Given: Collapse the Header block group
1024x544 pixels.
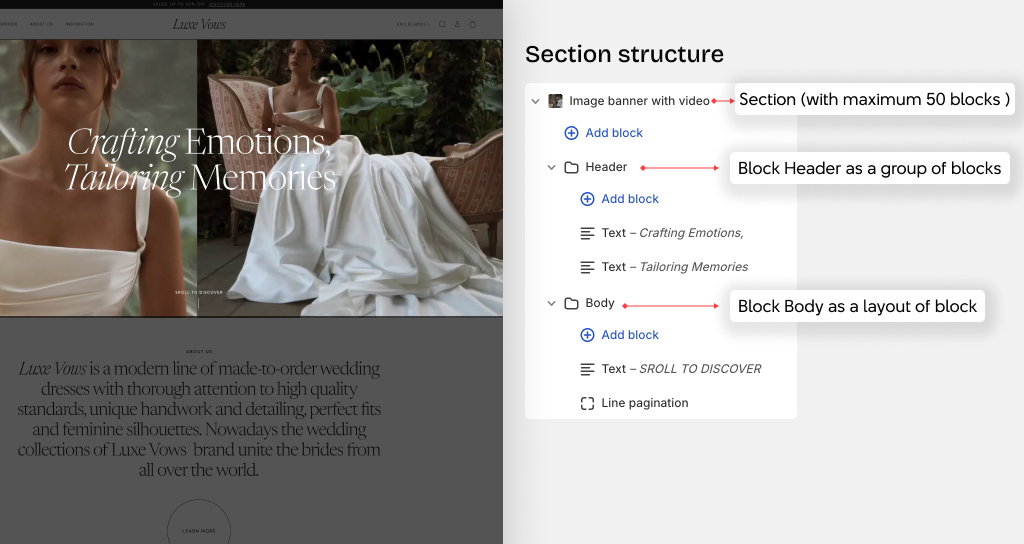Looking at the screenshot, I should click(x=552, y=167).
